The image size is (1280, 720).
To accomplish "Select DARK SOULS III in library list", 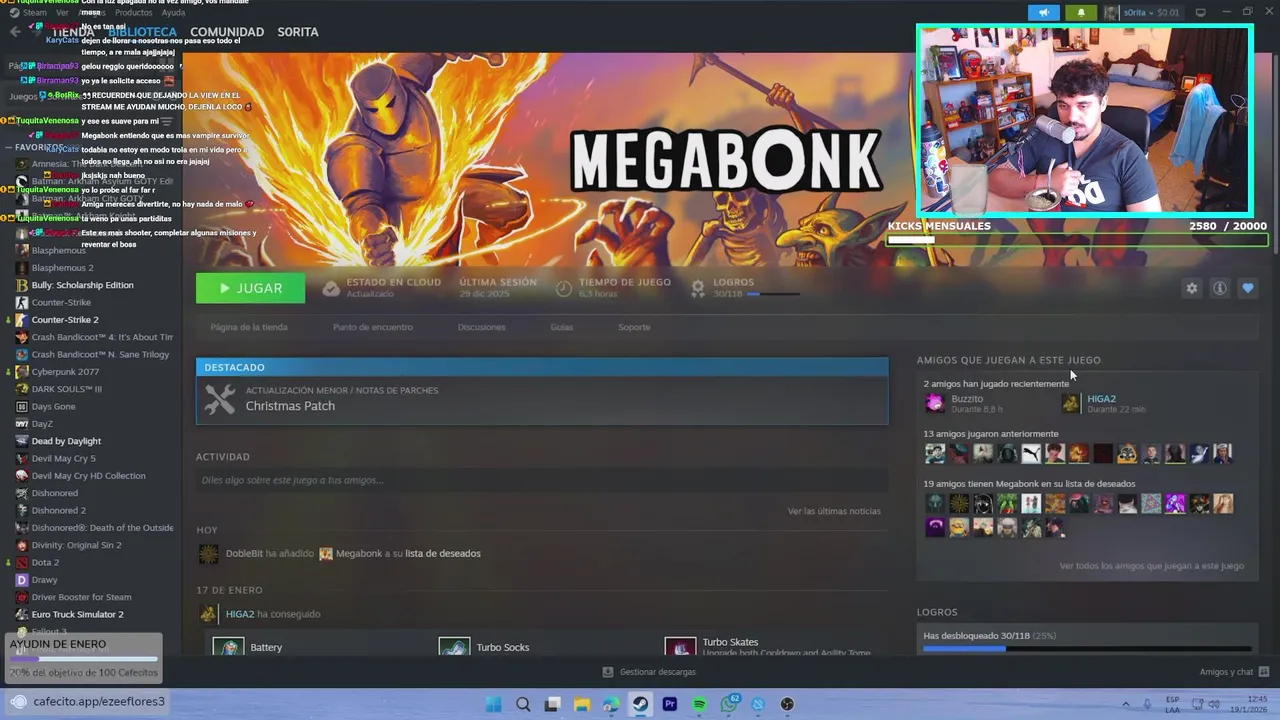I will 67,389.
